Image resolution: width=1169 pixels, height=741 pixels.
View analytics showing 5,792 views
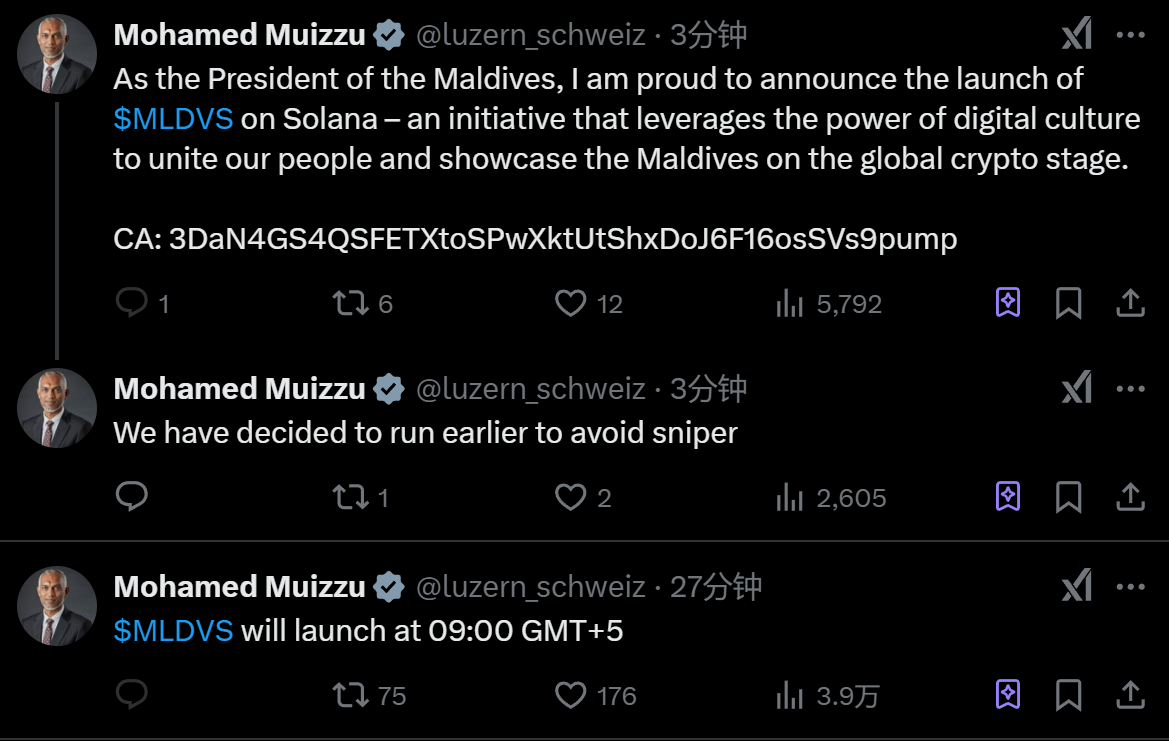[790, 303]
